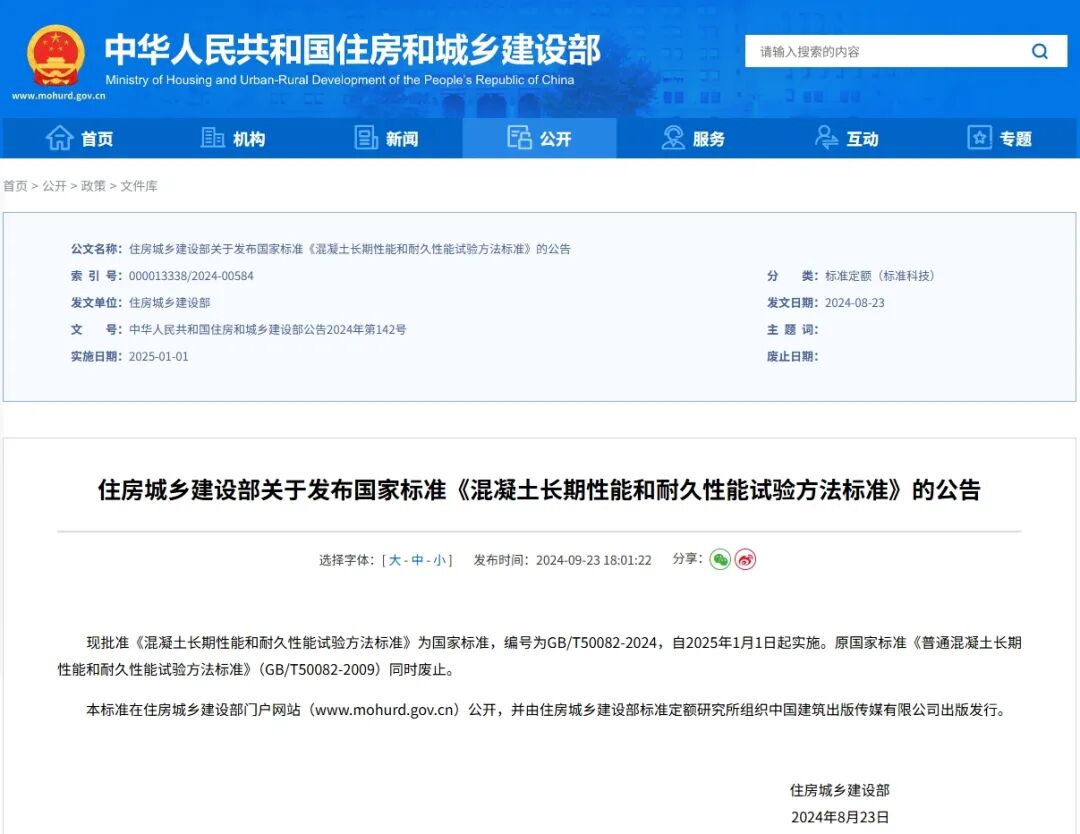
Task: Set font size to 中
Action: pos(417,560)
